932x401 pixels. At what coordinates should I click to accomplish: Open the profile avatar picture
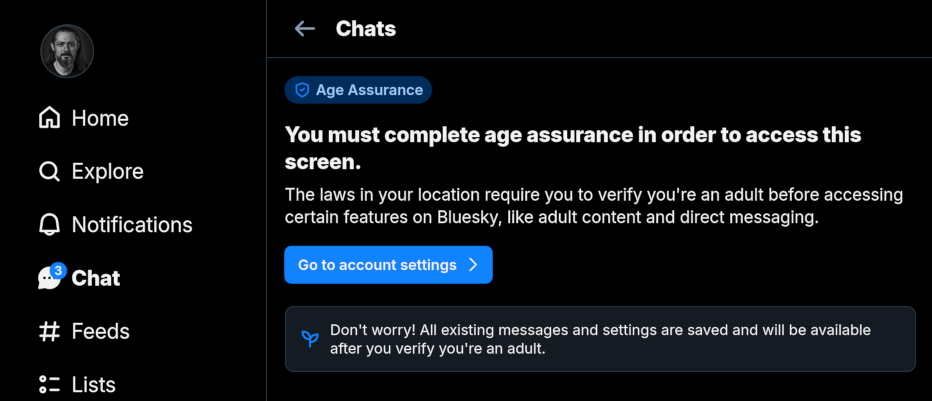(x=67, y=51)
